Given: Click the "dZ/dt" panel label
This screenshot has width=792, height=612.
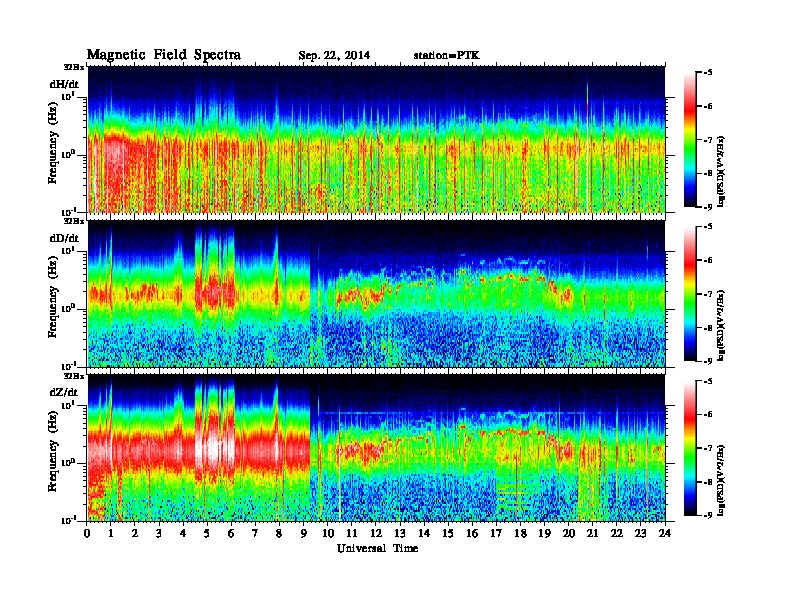Looking at the screenshot, I should tap(65, 392).
